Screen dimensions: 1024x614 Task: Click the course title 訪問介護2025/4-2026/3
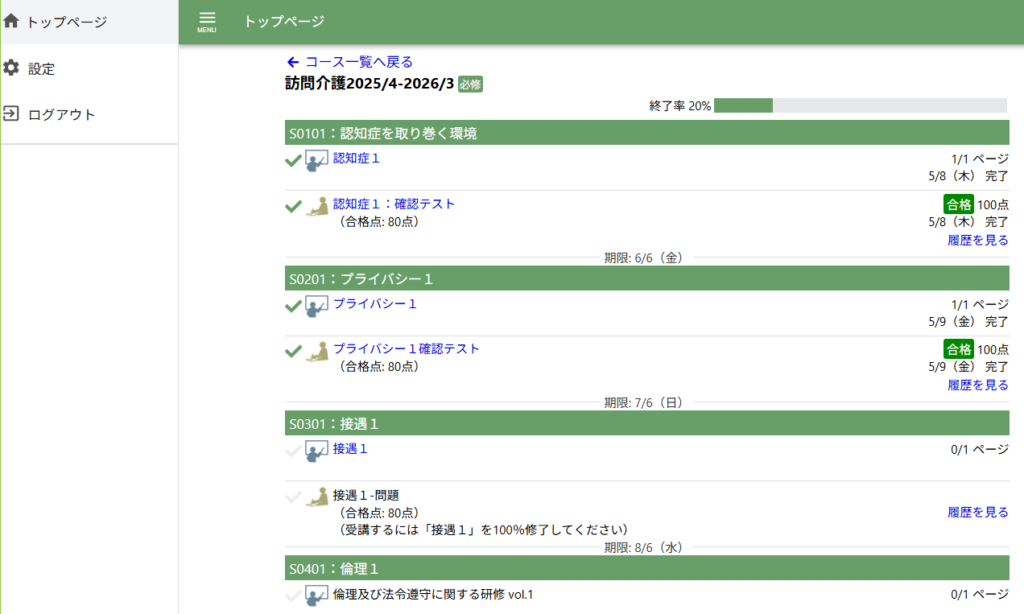coord(370,84)
